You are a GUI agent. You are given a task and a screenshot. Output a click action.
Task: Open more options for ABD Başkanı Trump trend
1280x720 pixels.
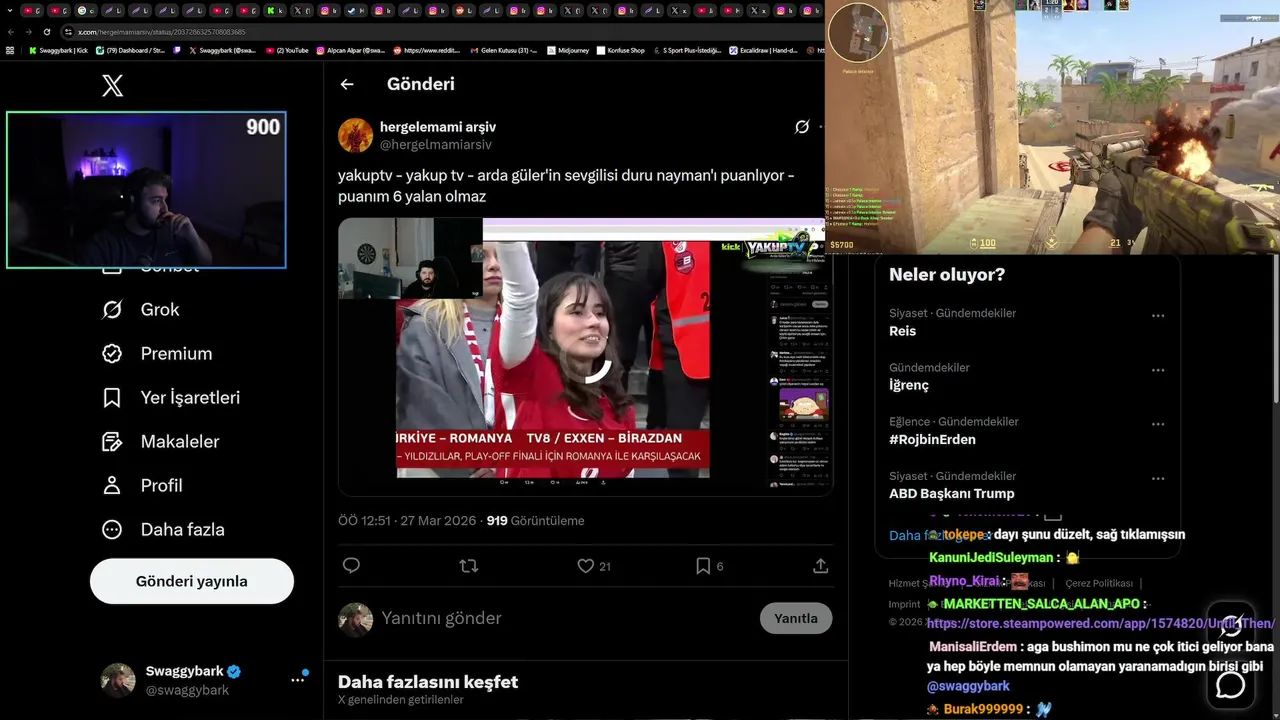point(1158,478)
